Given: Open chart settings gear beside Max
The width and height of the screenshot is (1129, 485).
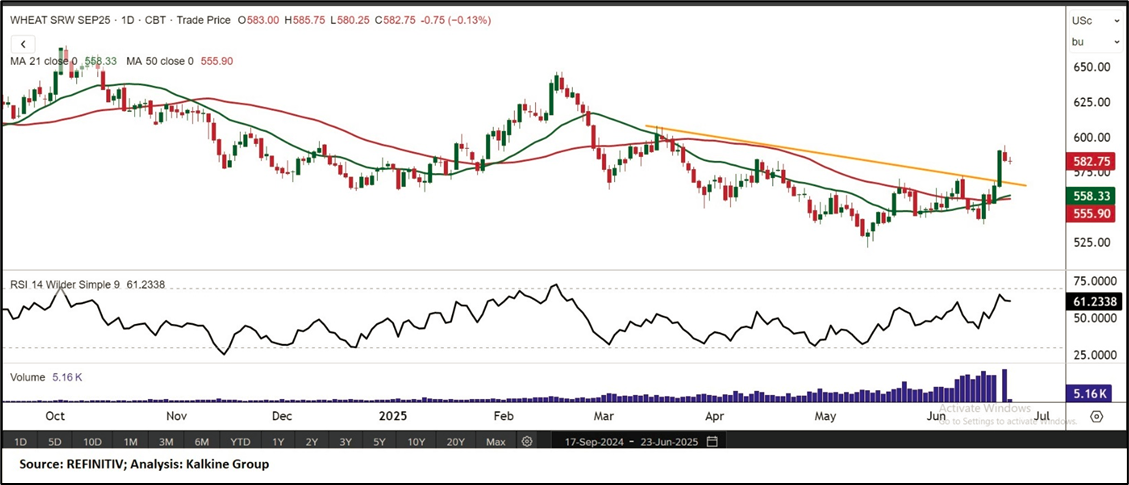Looking at the screenshot, I should tap(527, 441).
